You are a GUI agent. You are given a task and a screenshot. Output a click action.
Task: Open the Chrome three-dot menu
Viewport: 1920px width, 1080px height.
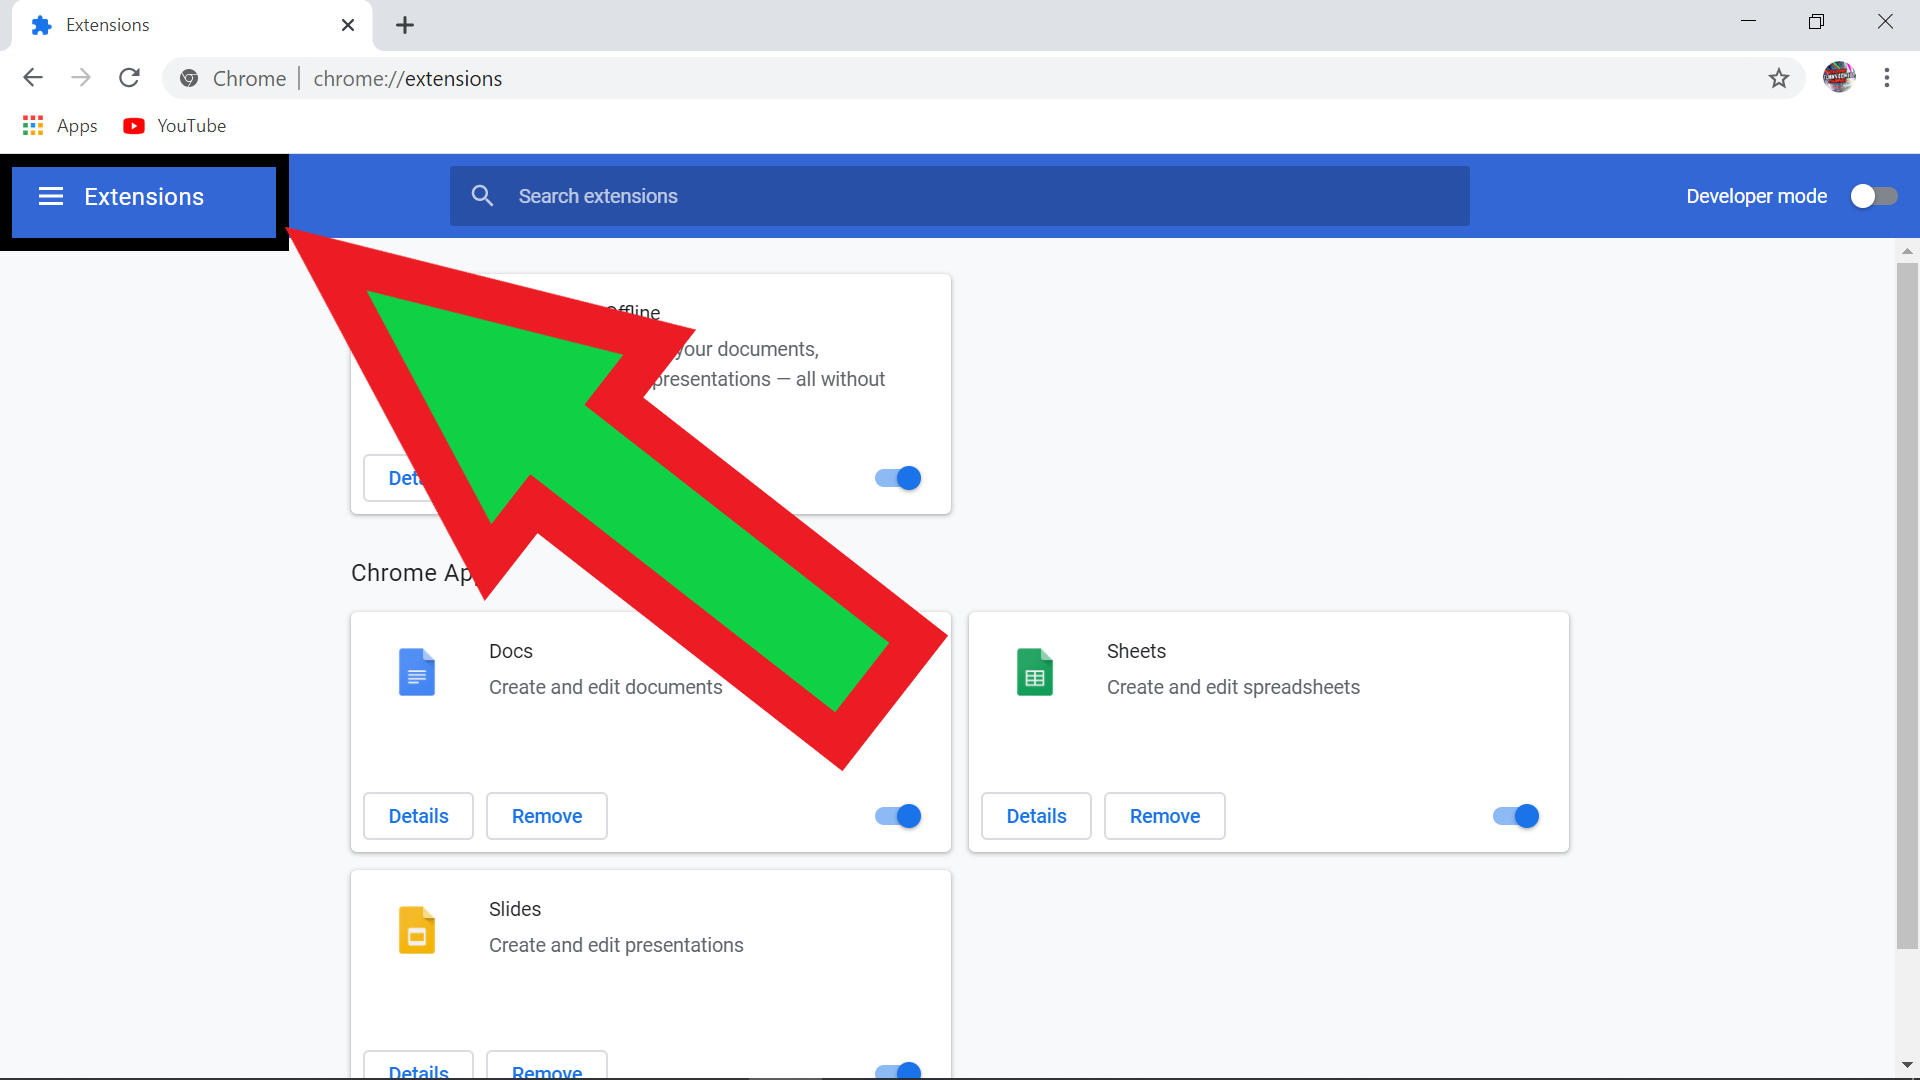[1888, 77]
